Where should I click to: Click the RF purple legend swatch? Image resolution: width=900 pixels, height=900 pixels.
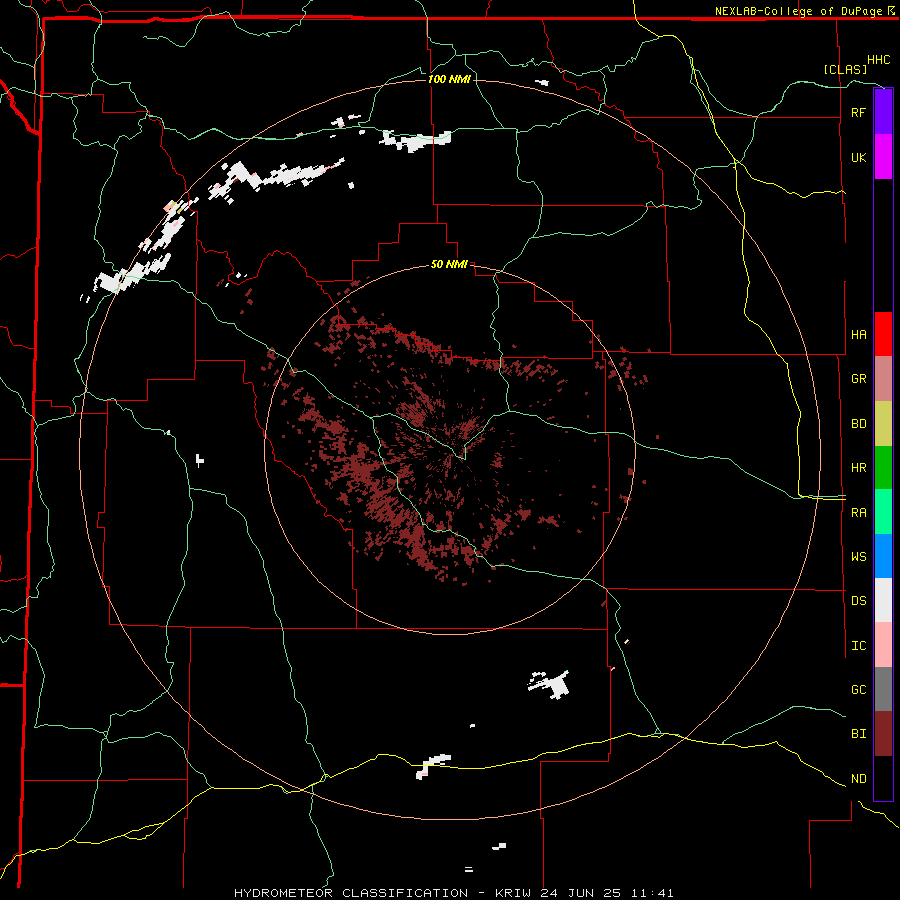(x=883, y=112)
